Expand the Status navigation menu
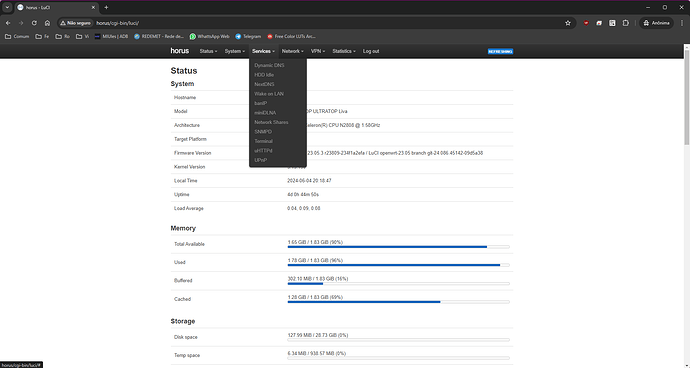Screen dimensions: 690x368 pyautogui.click(x=208, y=52)
